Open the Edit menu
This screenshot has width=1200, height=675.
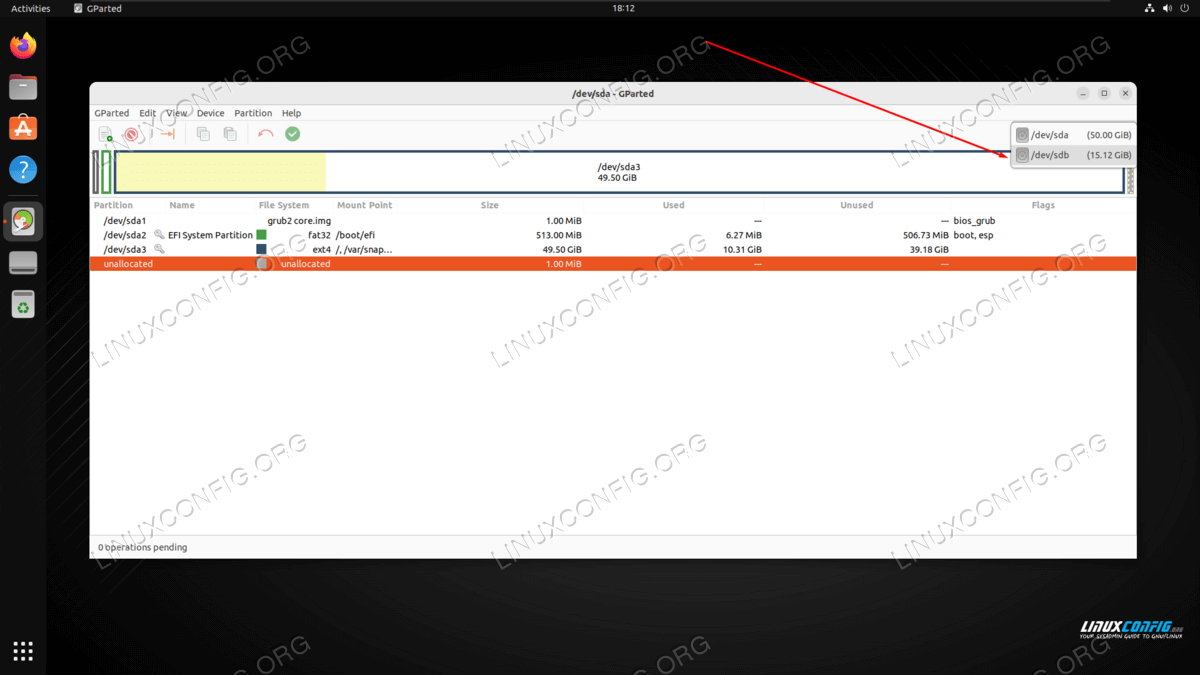tap(148, 113)
